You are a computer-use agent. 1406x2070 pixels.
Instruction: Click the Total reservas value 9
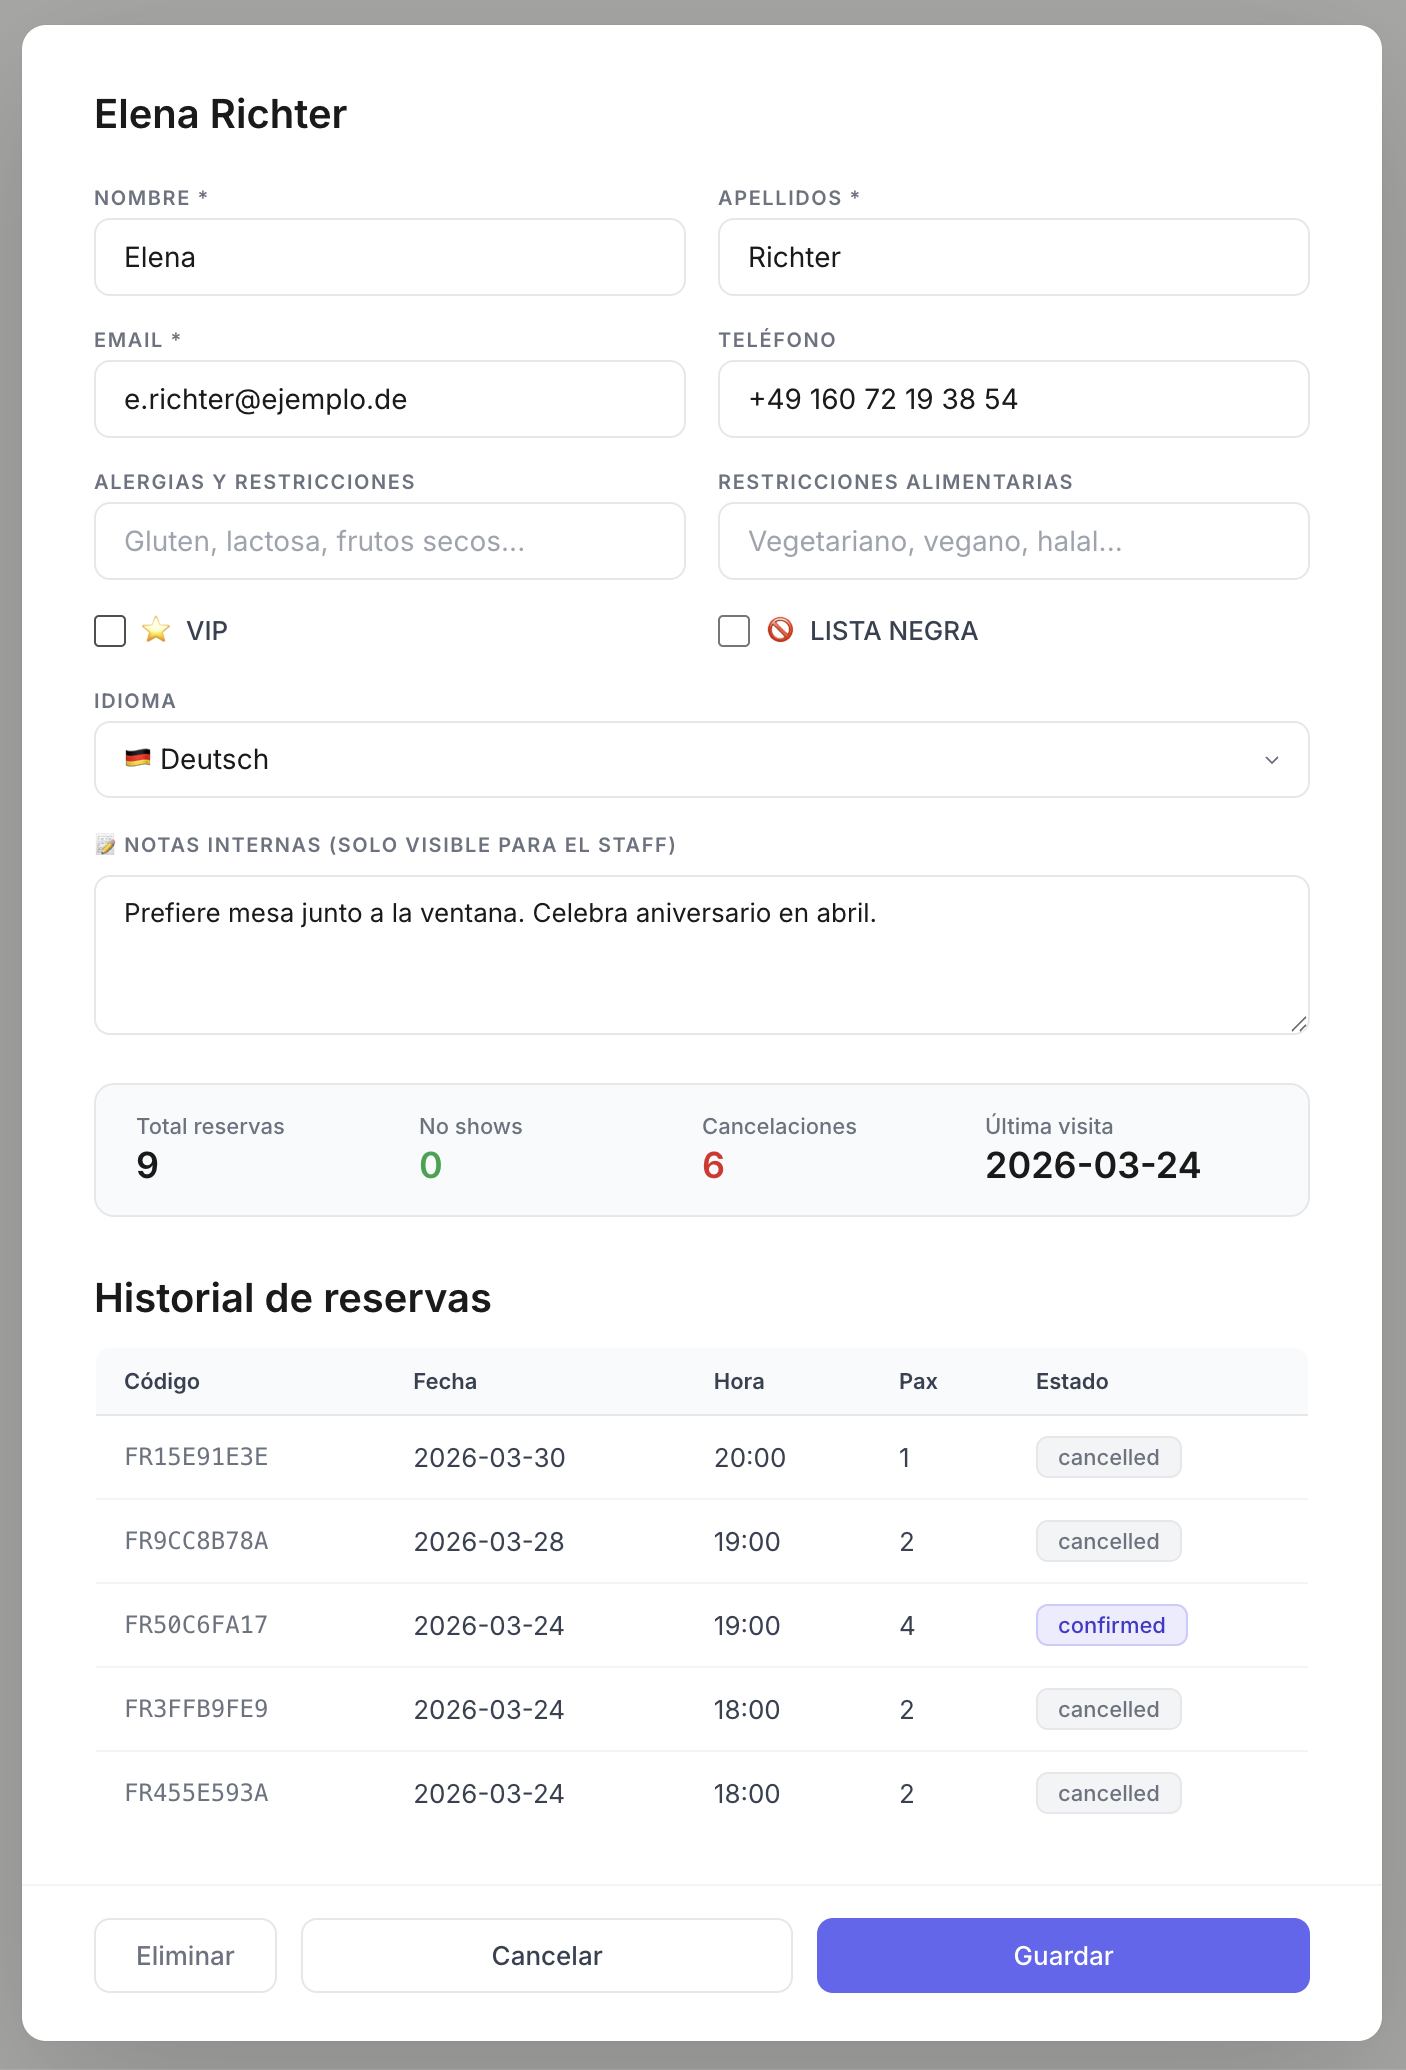pos(147,1165)
